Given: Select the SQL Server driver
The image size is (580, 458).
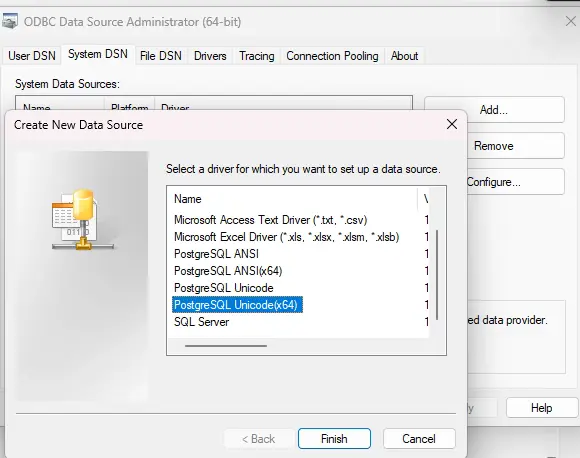Looking at the screenshot, I should pyautogui.click(x=202, y=322).
